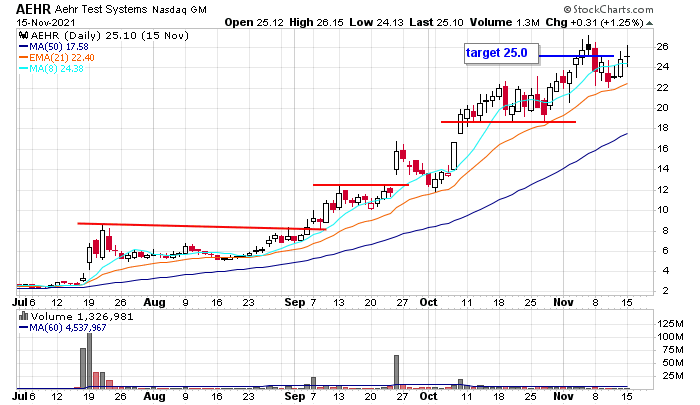Click the Oct label on volume panel axis
This screenshot has width=700, height=405.
(x=428, y=396)
